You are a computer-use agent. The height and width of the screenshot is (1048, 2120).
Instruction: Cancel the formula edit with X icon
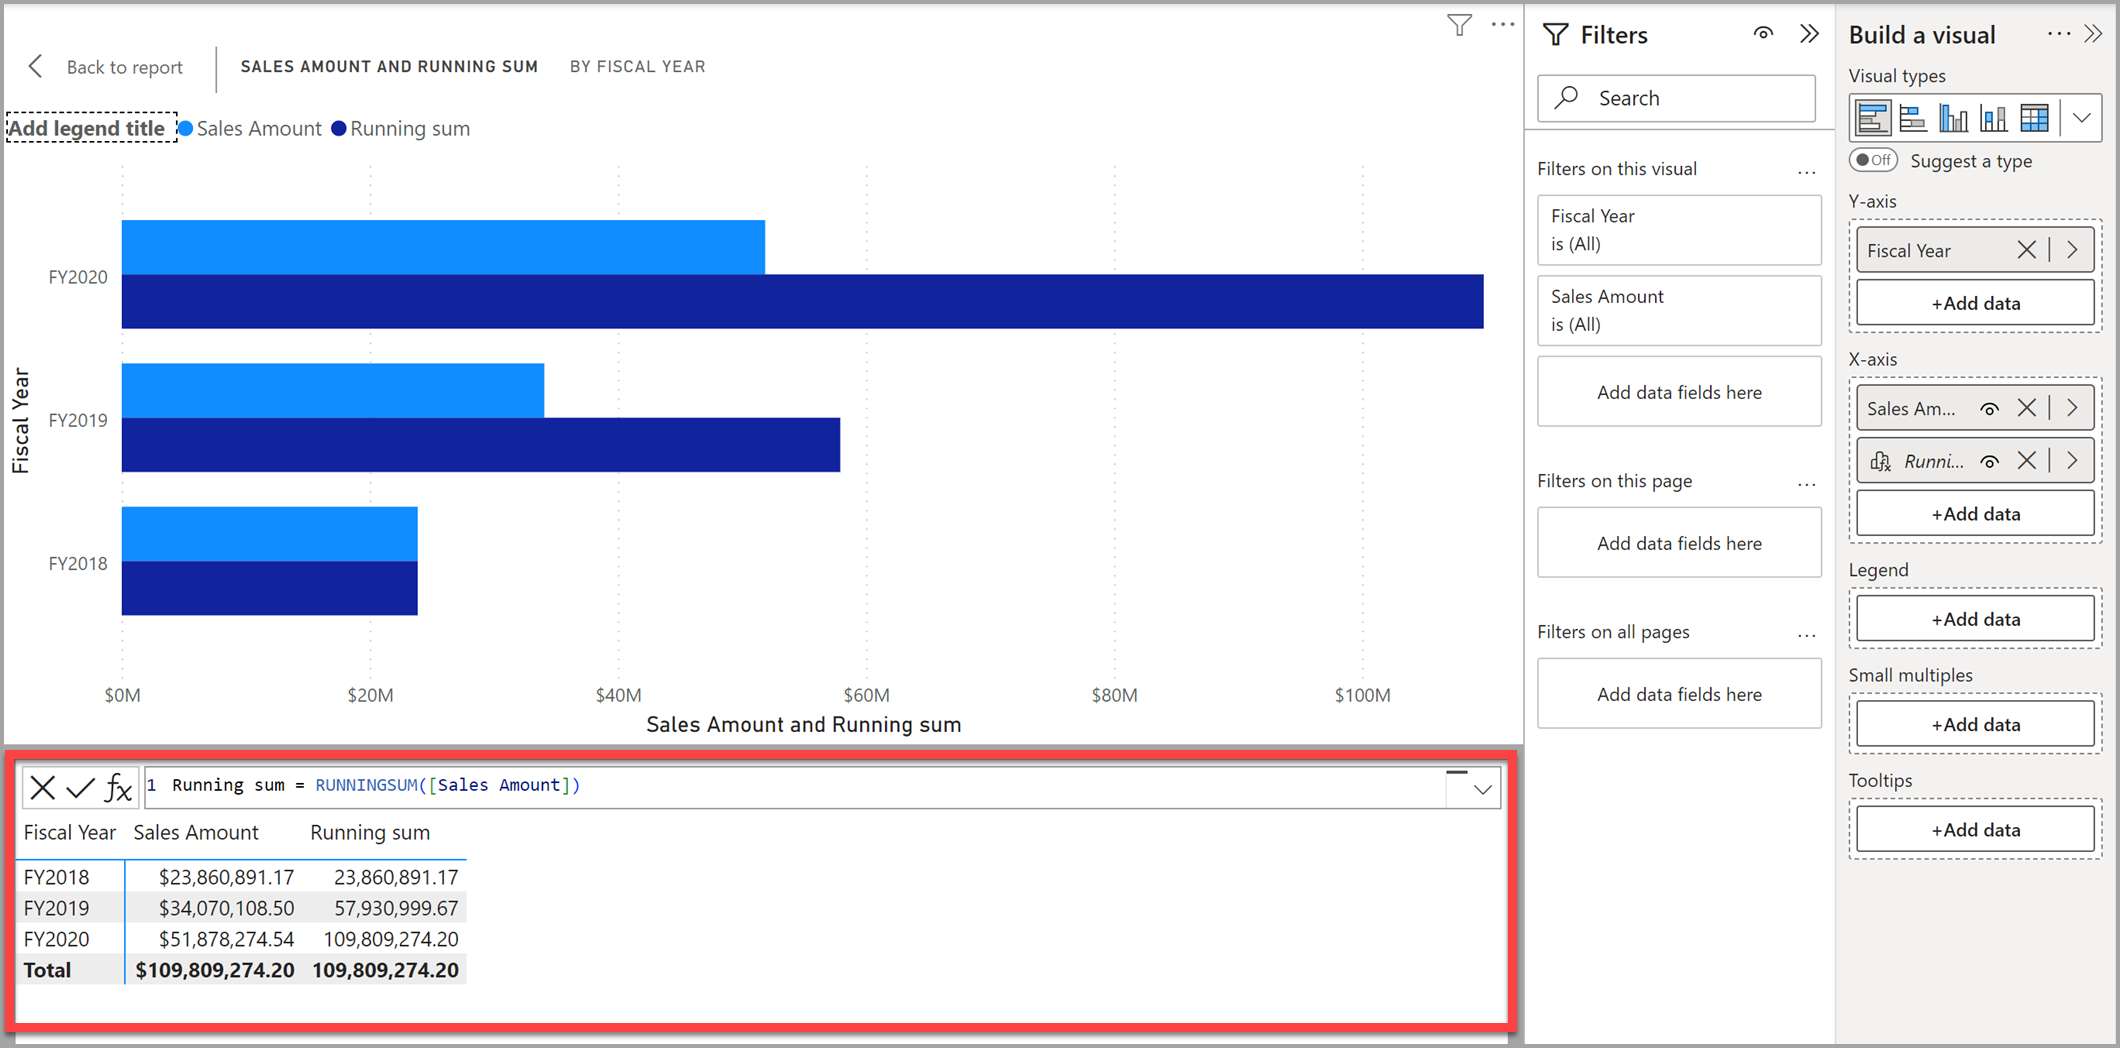42,788
